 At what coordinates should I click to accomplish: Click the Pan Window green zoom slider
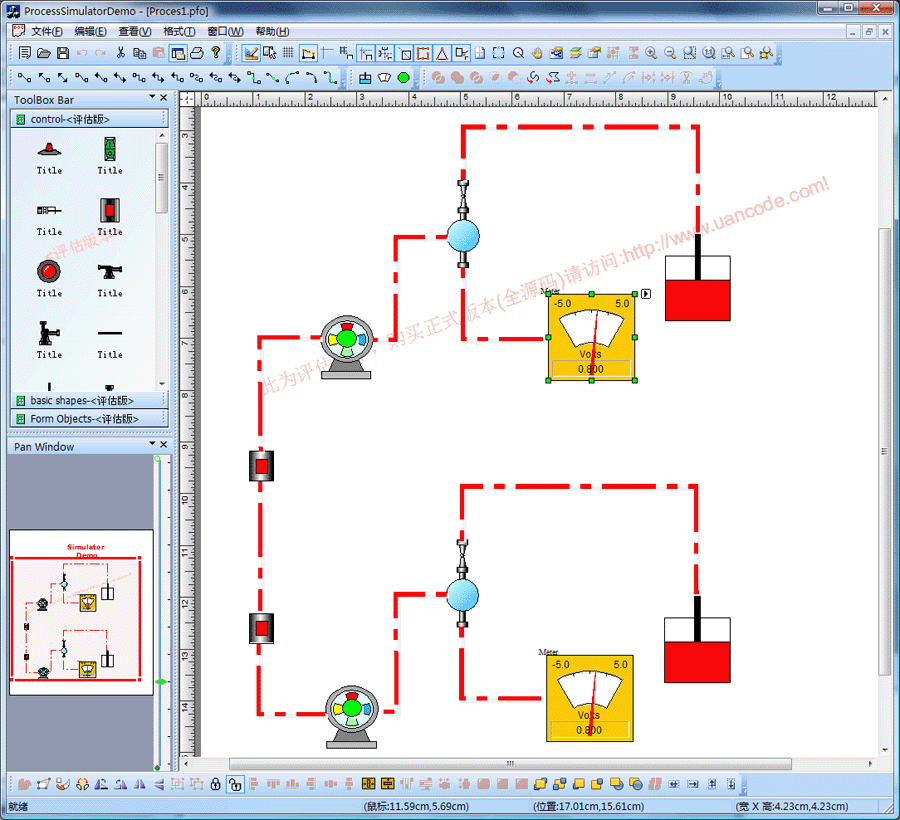tap(158, 682)
